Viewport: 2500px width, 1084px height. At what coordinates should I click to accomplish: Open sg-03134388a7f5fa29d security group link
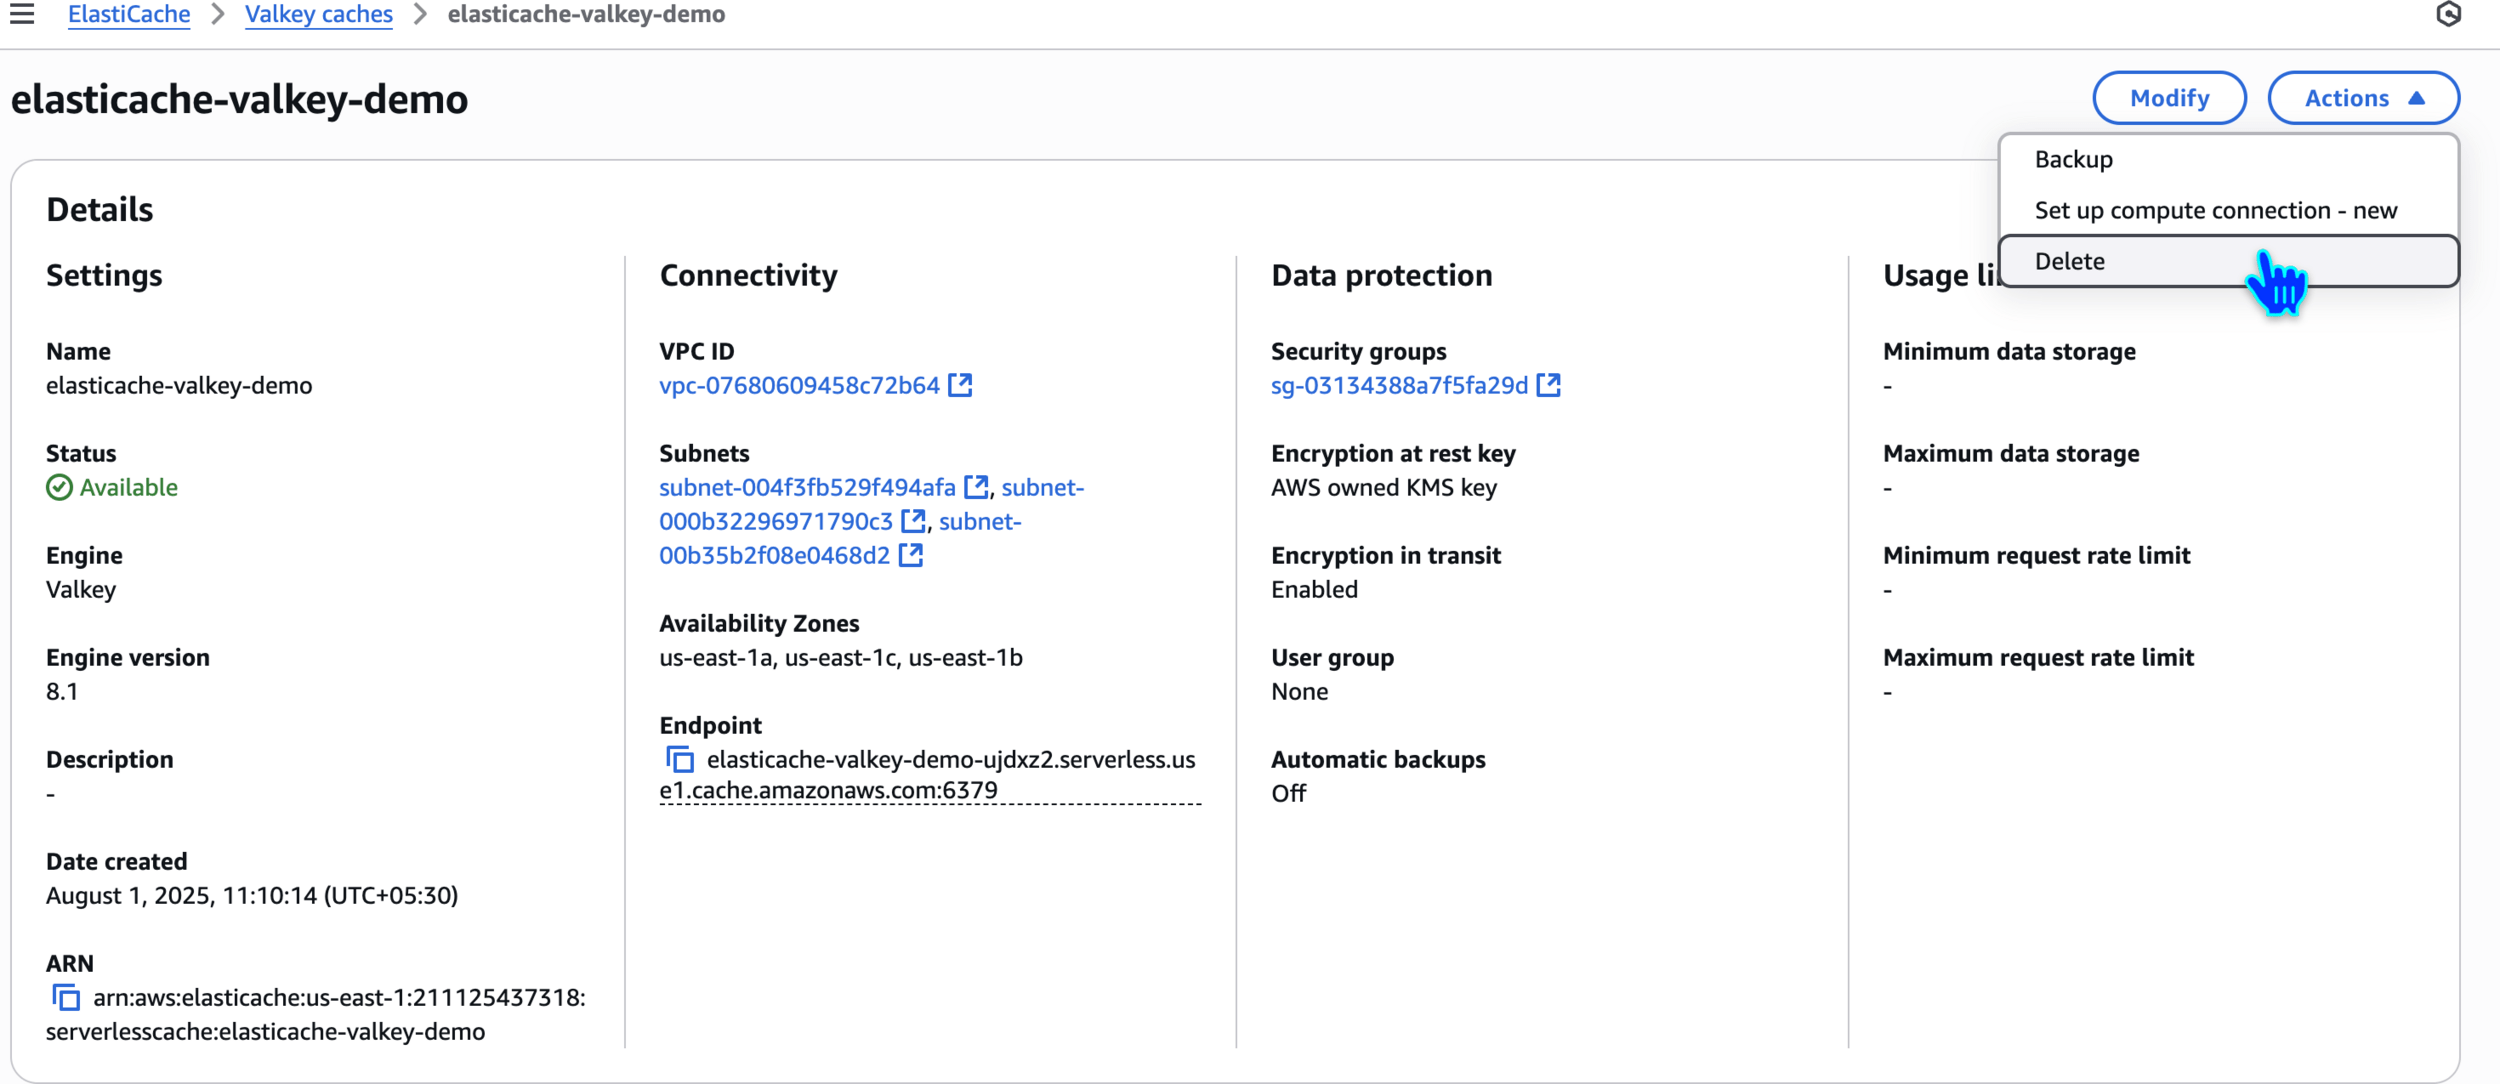(x=1398, y=386)
